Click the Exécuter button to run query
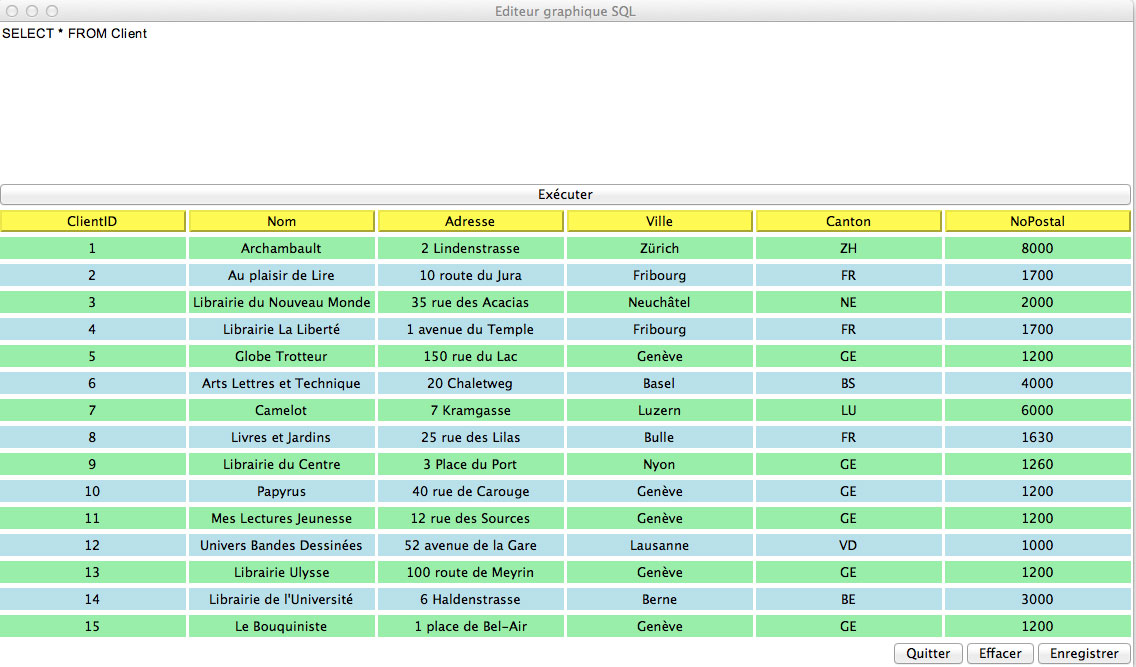The width and height of the screenshot is (1136, 667). point(565,194)
